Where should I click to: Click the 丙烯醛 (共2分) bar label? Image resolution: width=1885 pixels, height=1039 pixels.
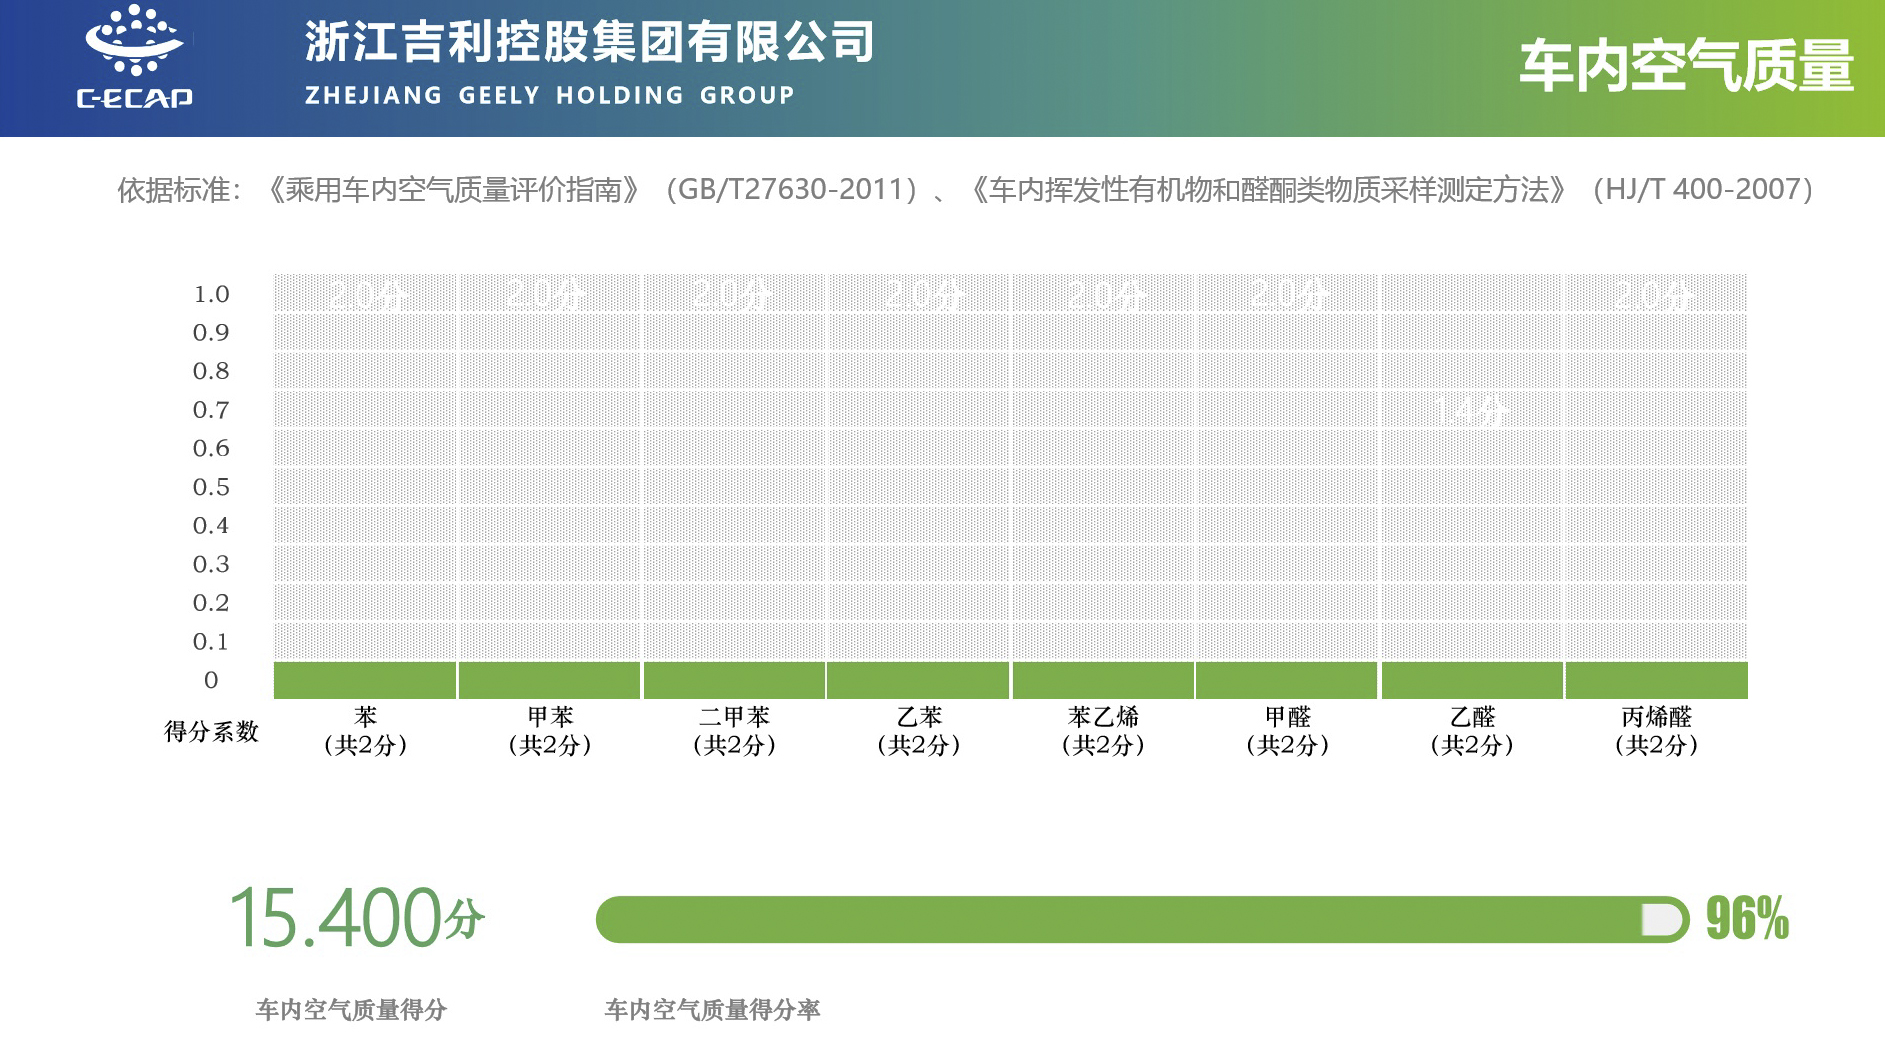pyautogui.click(x=1656, y=731)
